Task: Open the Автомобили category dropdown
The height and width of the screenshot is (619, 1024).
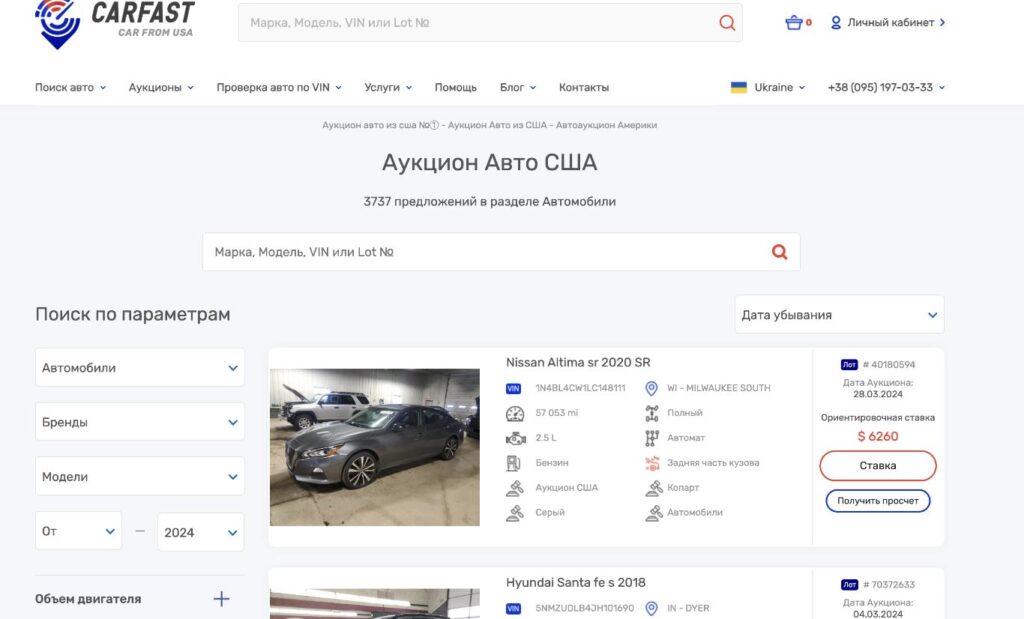Action: 140,368
